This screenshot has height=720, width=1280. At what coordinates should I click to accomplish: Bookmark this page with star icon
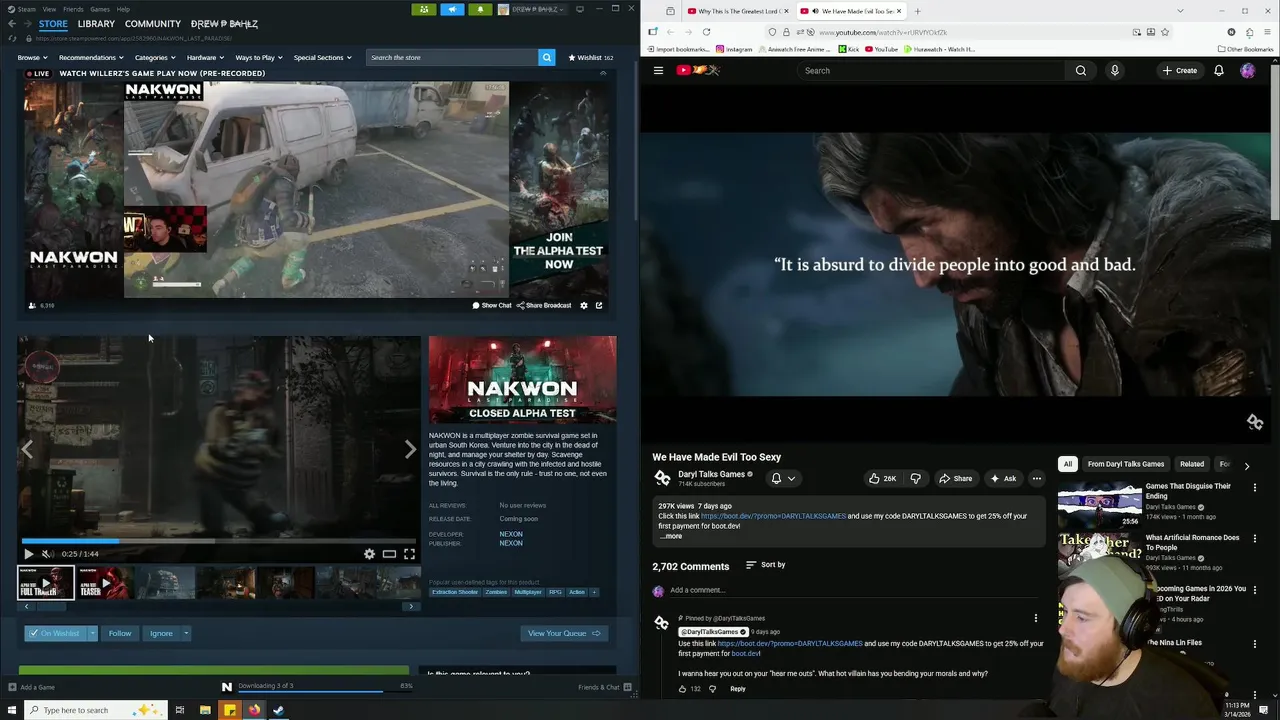click(1164, 32)
